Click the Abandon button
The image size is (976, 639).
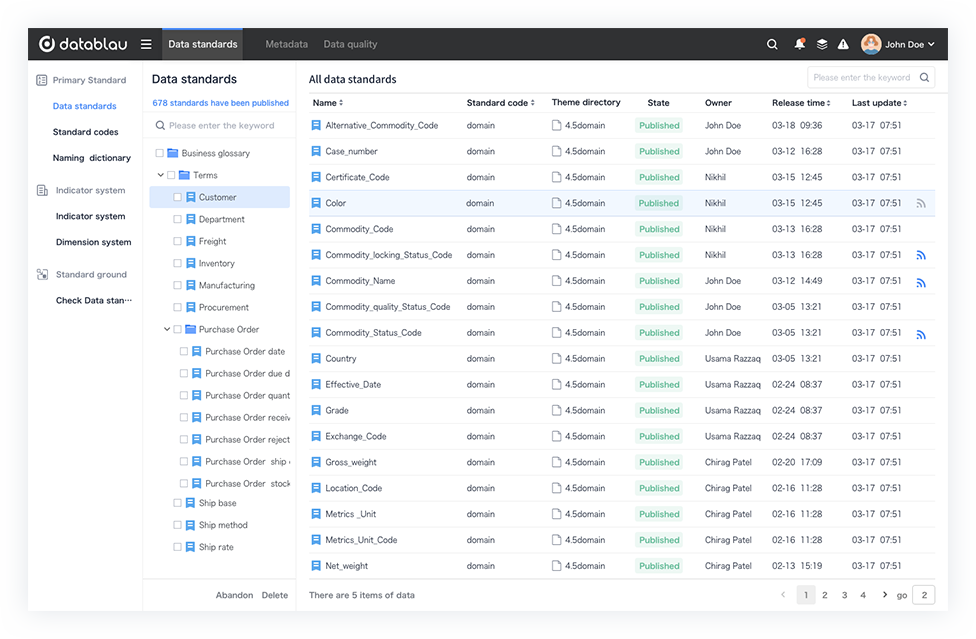point(234,594)
